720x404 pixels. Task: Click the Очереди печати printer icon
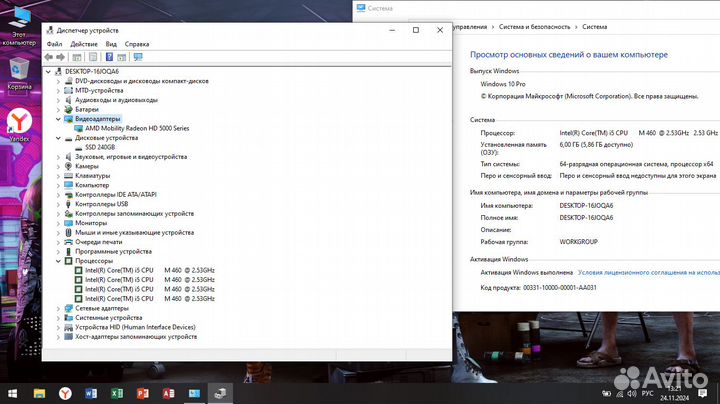68,242
